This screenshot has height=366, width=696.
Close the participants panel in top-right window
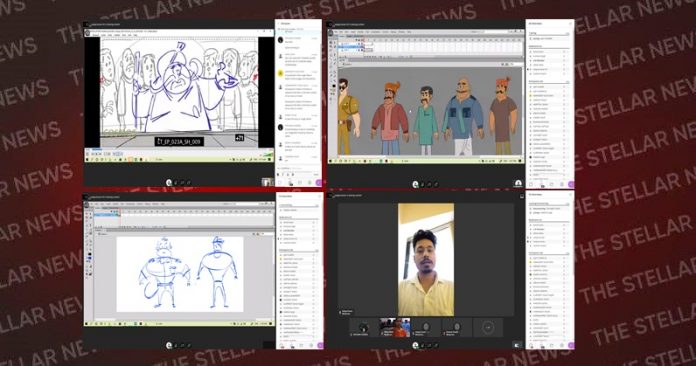(x=570, y=24)
